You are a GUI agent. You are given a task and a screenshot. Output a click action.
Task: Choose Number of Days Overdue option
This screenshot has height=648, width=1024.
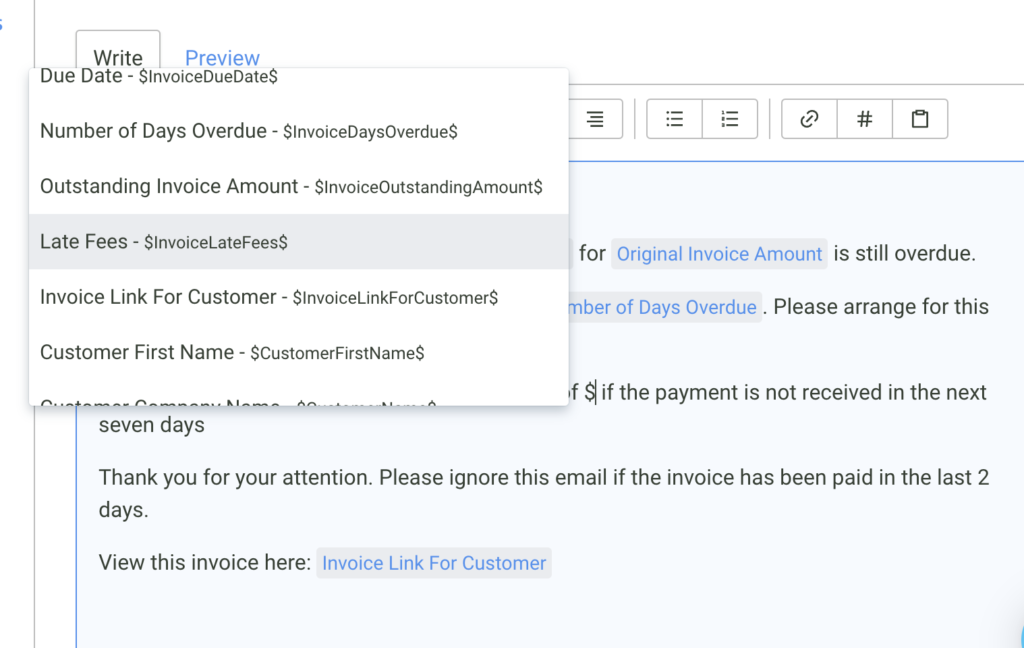pyautogui.click(x=250, y=131)
